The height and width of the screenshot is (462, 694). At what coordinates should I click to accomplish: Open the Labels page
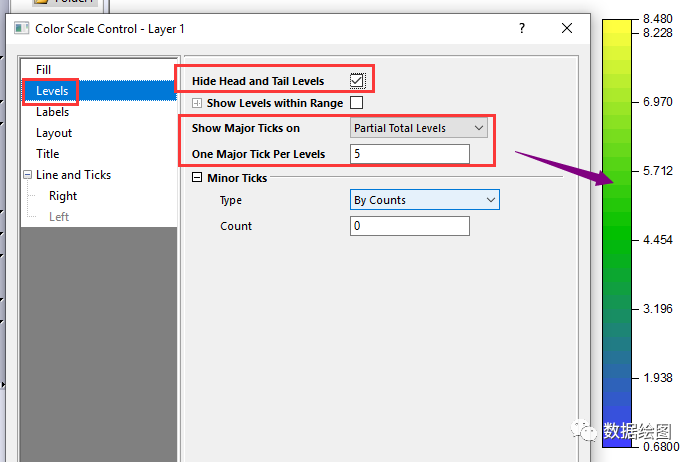point(52,112)
